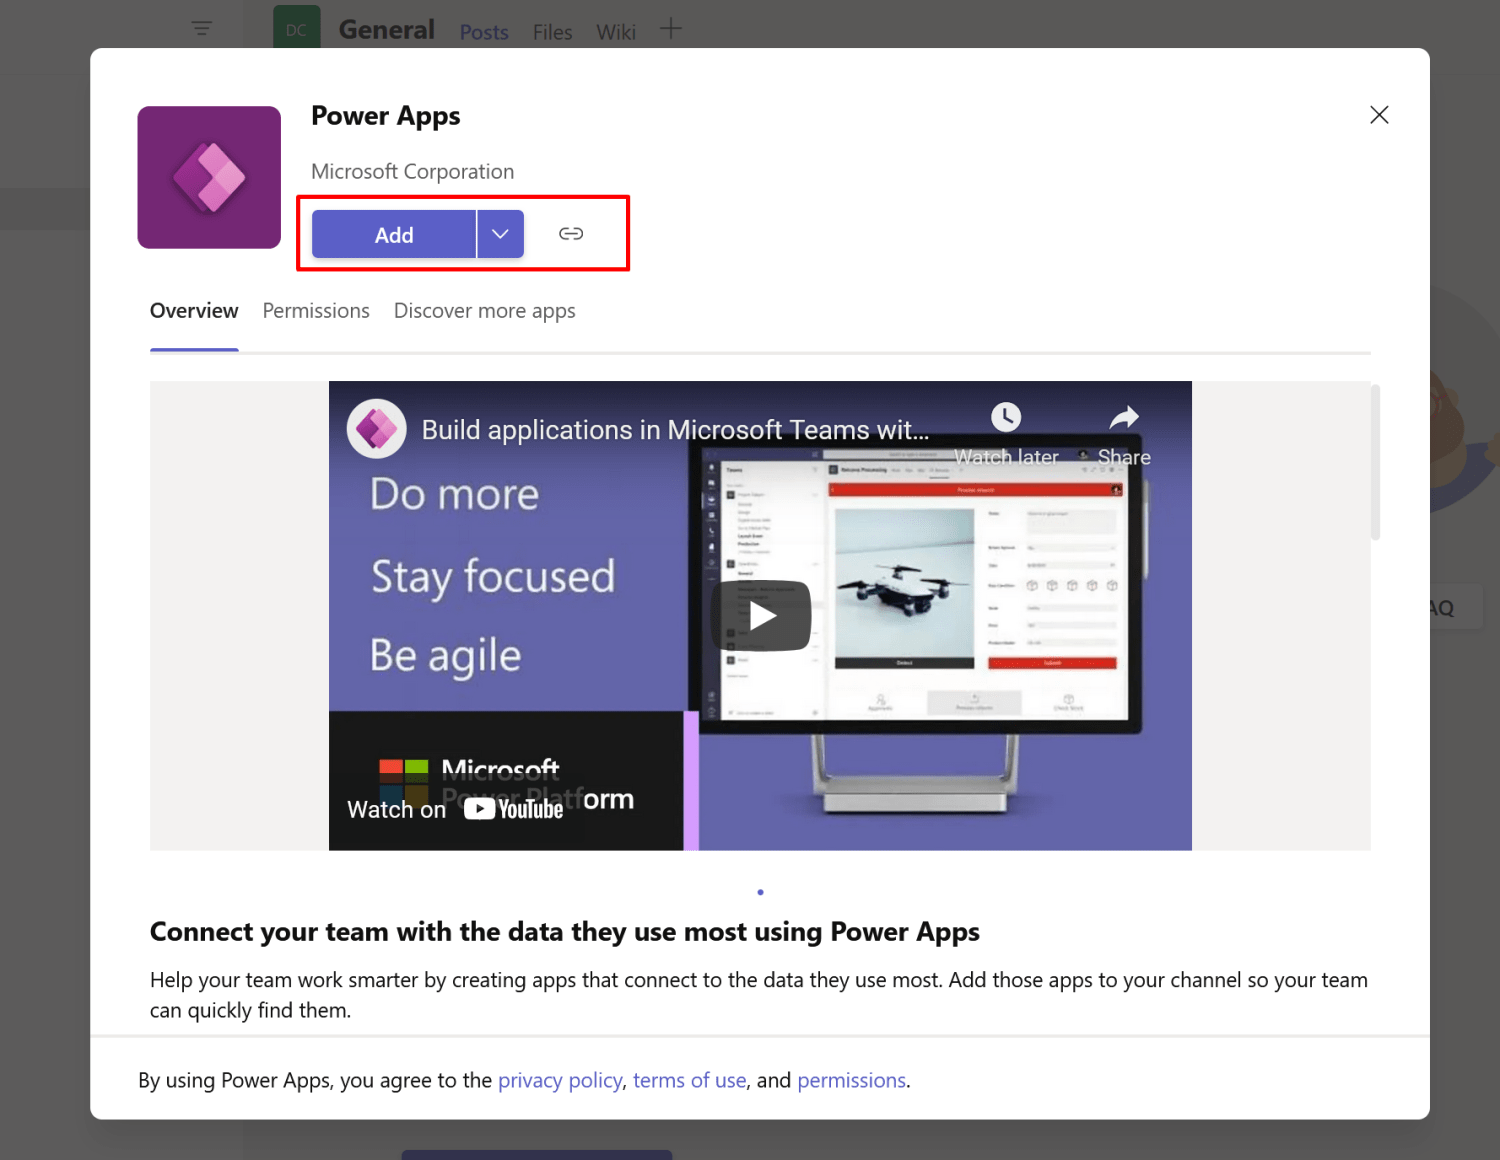
Task: Switch to the Permissions tab
Action: click(x=316, y=311)
